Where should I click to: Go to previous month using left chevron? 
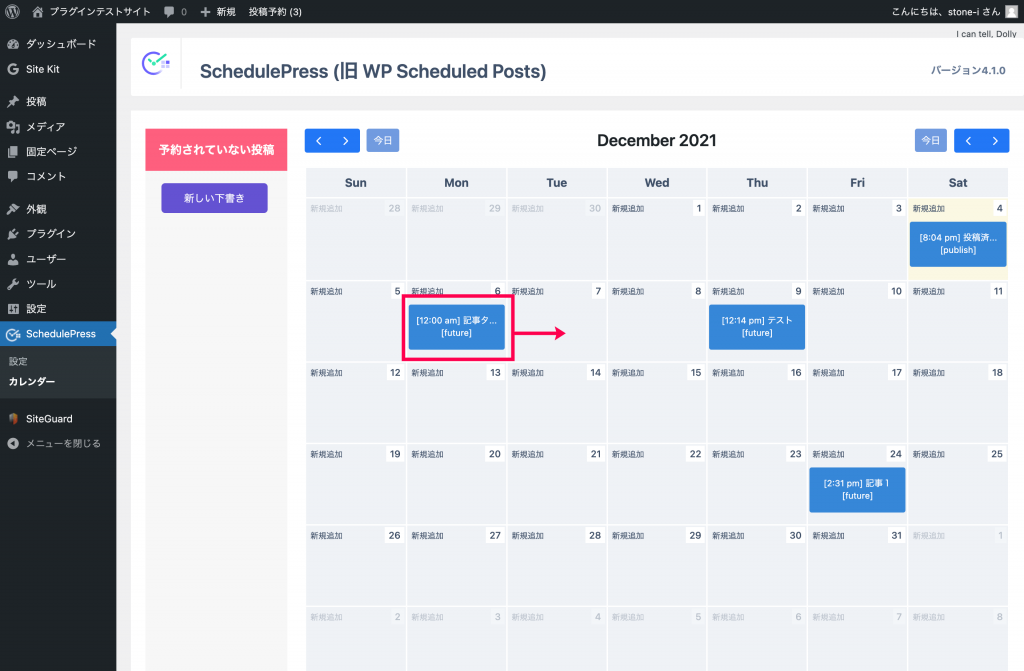319,140
